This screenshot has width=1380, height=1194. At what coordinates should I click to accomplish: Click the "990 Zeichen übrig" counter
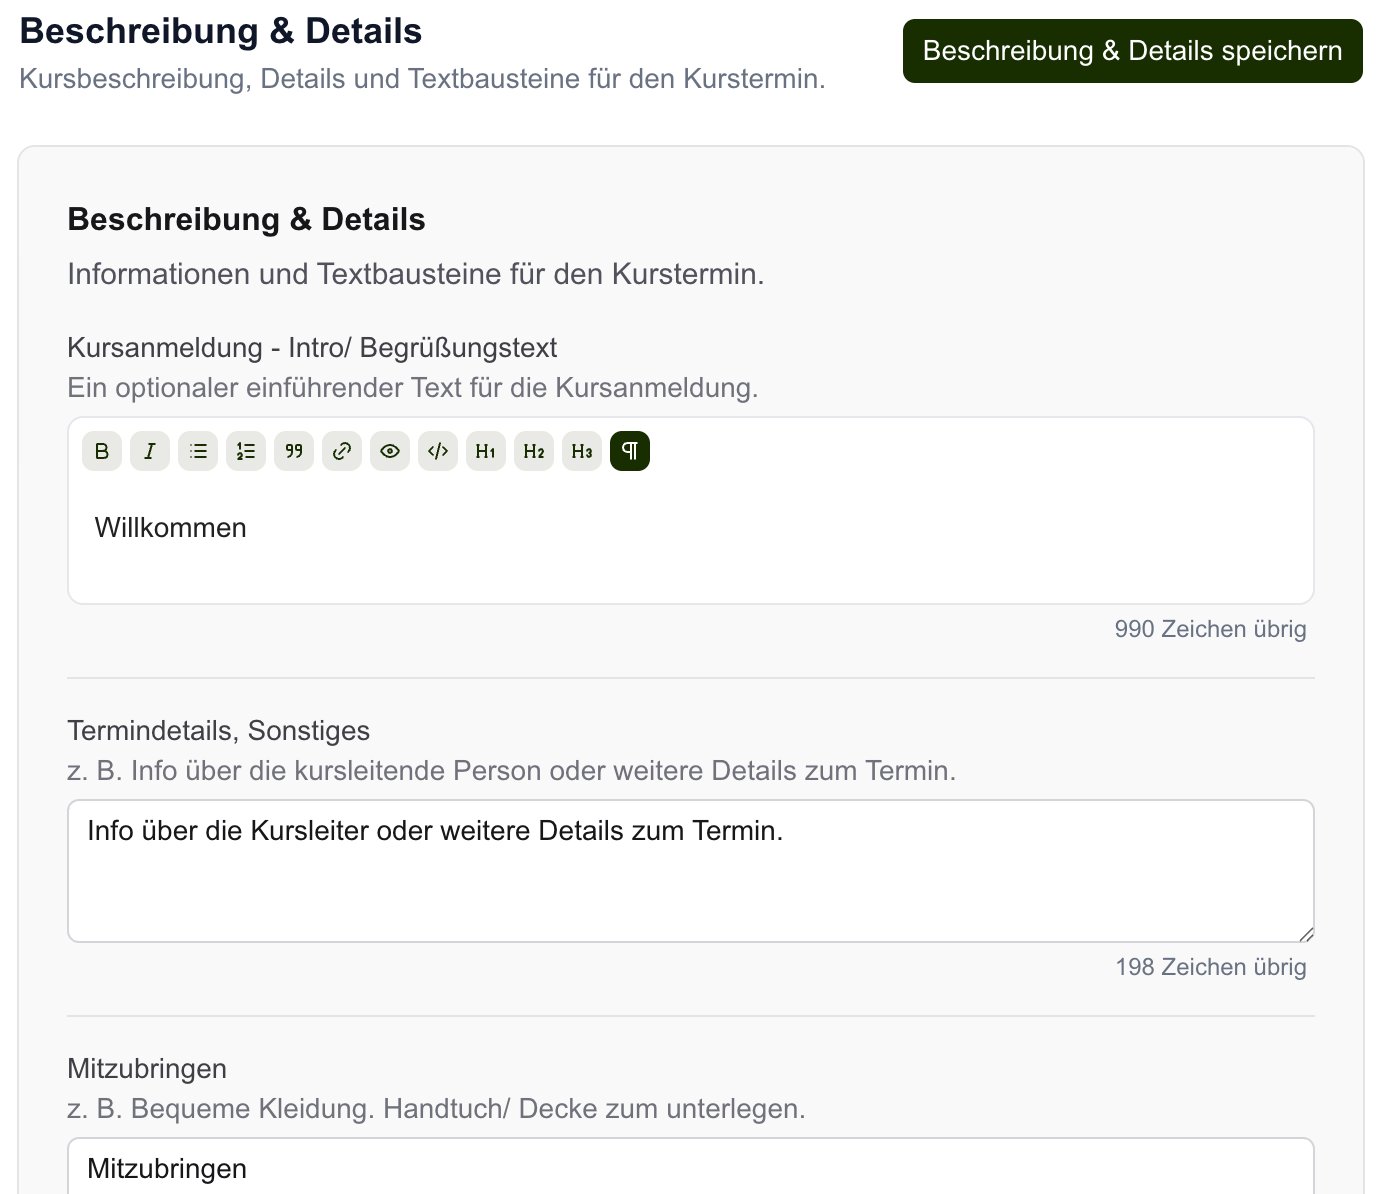click(x=1211, y=629)
